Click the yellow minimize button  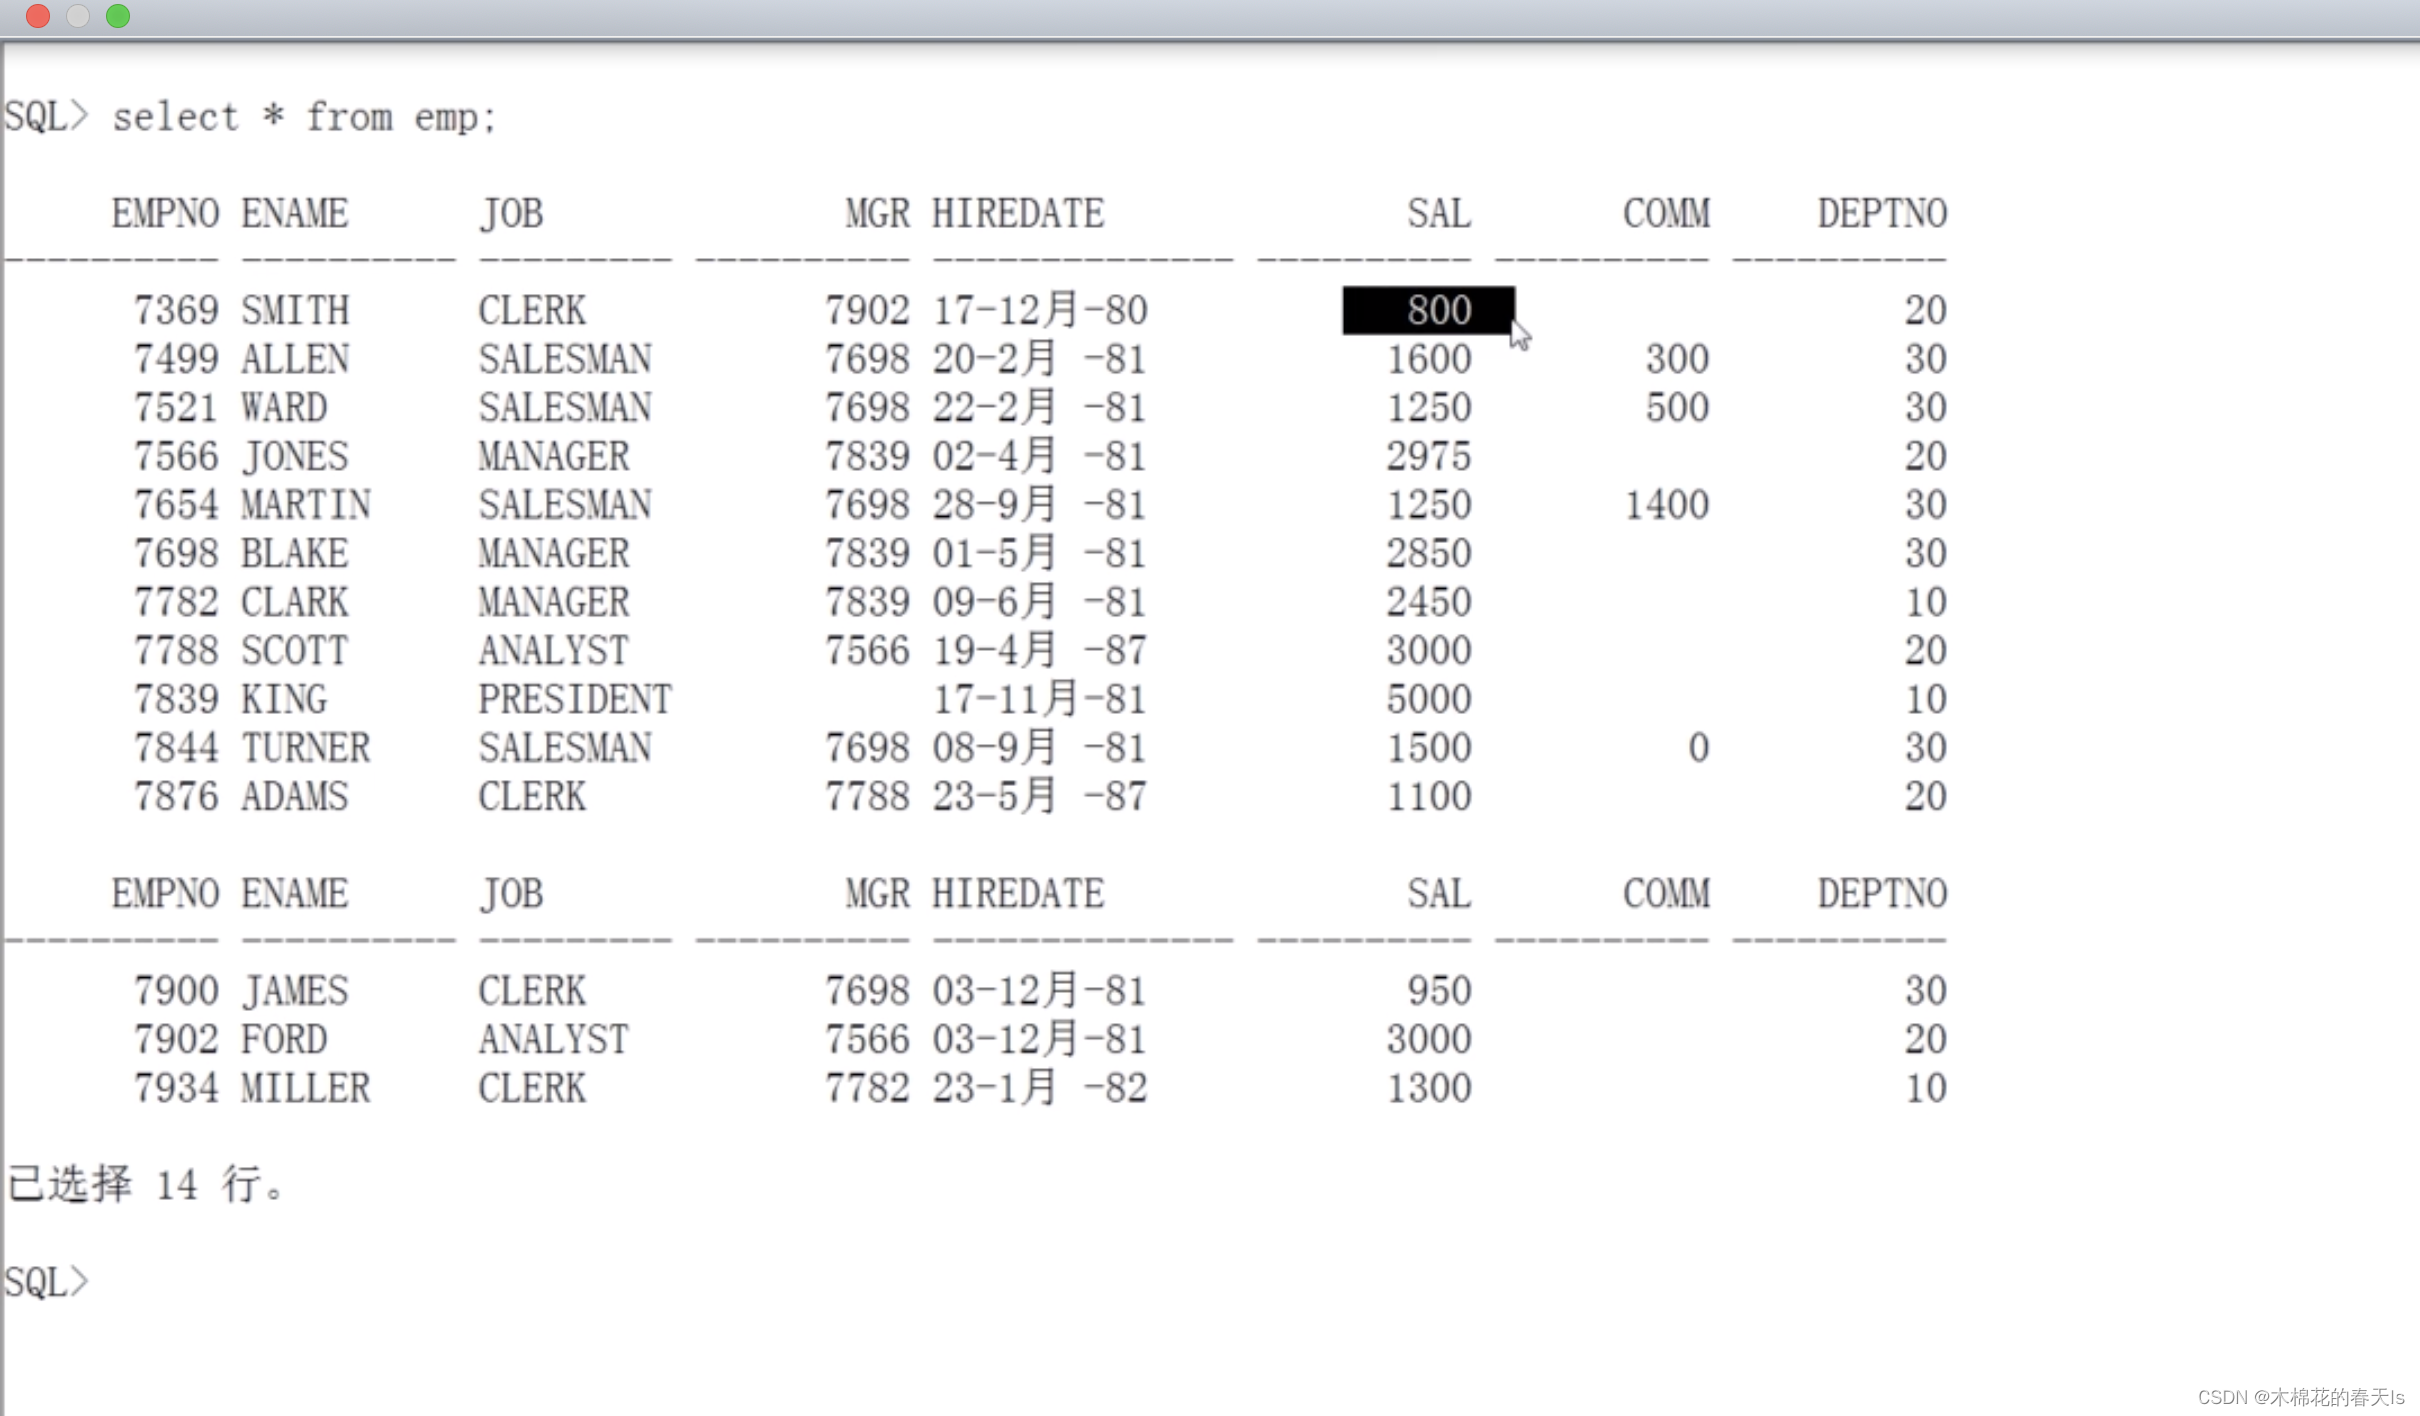[x=78, y=19]
